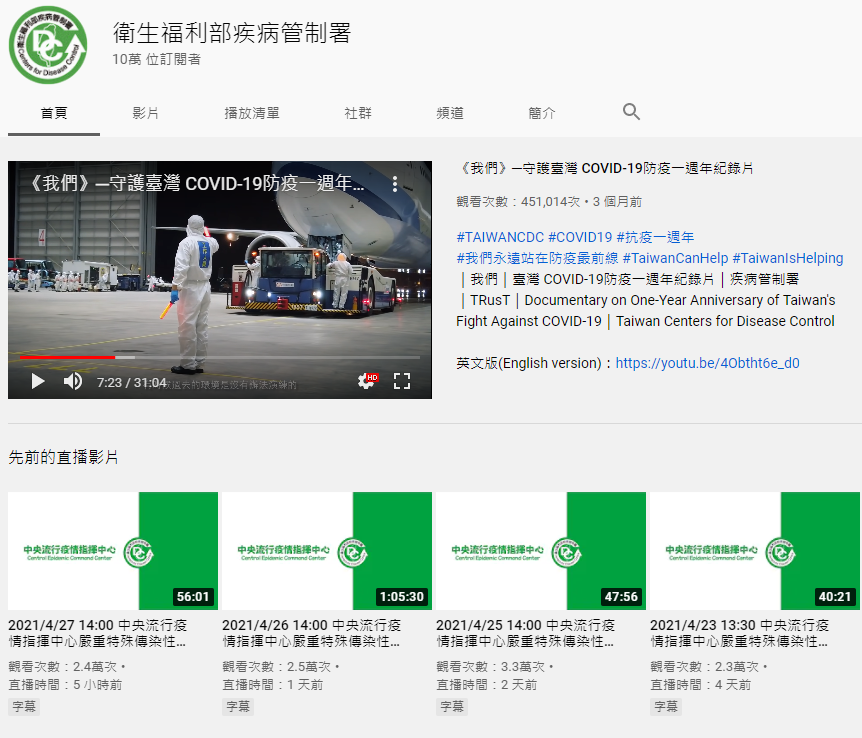The height and width of the screenshot is (738, 862).
Task: Click 觀看次數：3.3萬次 under the 4/25 video
Action: [x=490, y=667]
